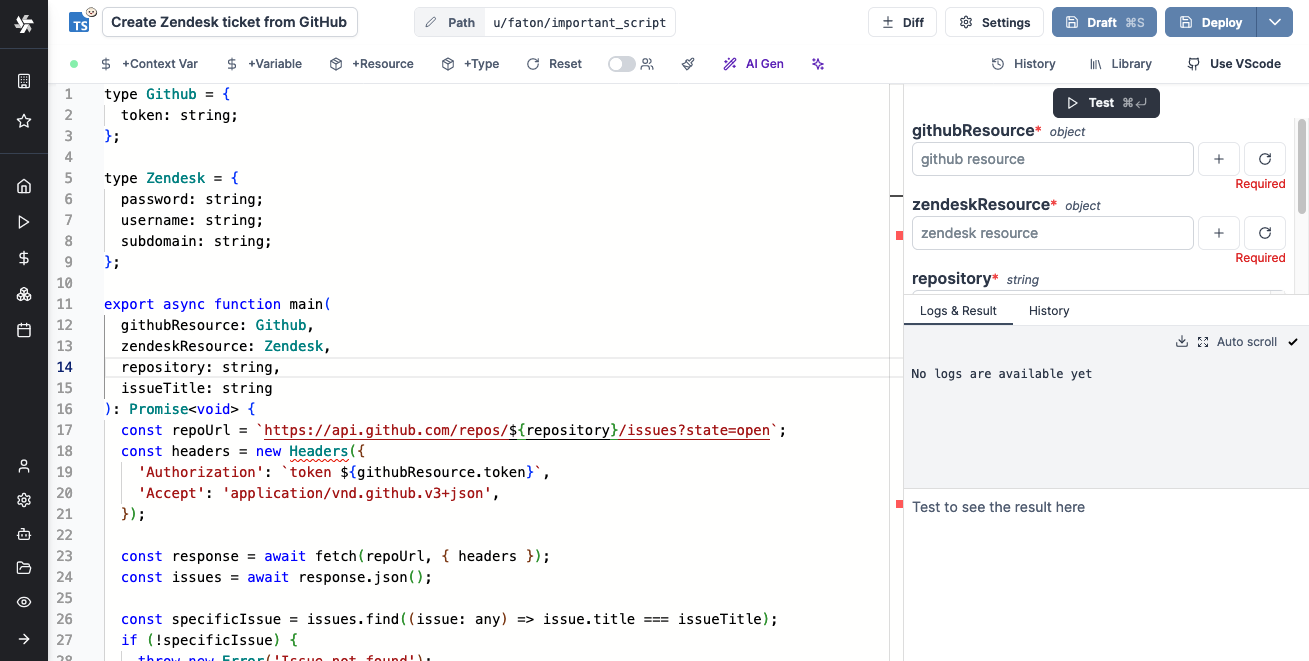
Task: Open the Home page from the sidebar
Action: click(x=24, y=186)
